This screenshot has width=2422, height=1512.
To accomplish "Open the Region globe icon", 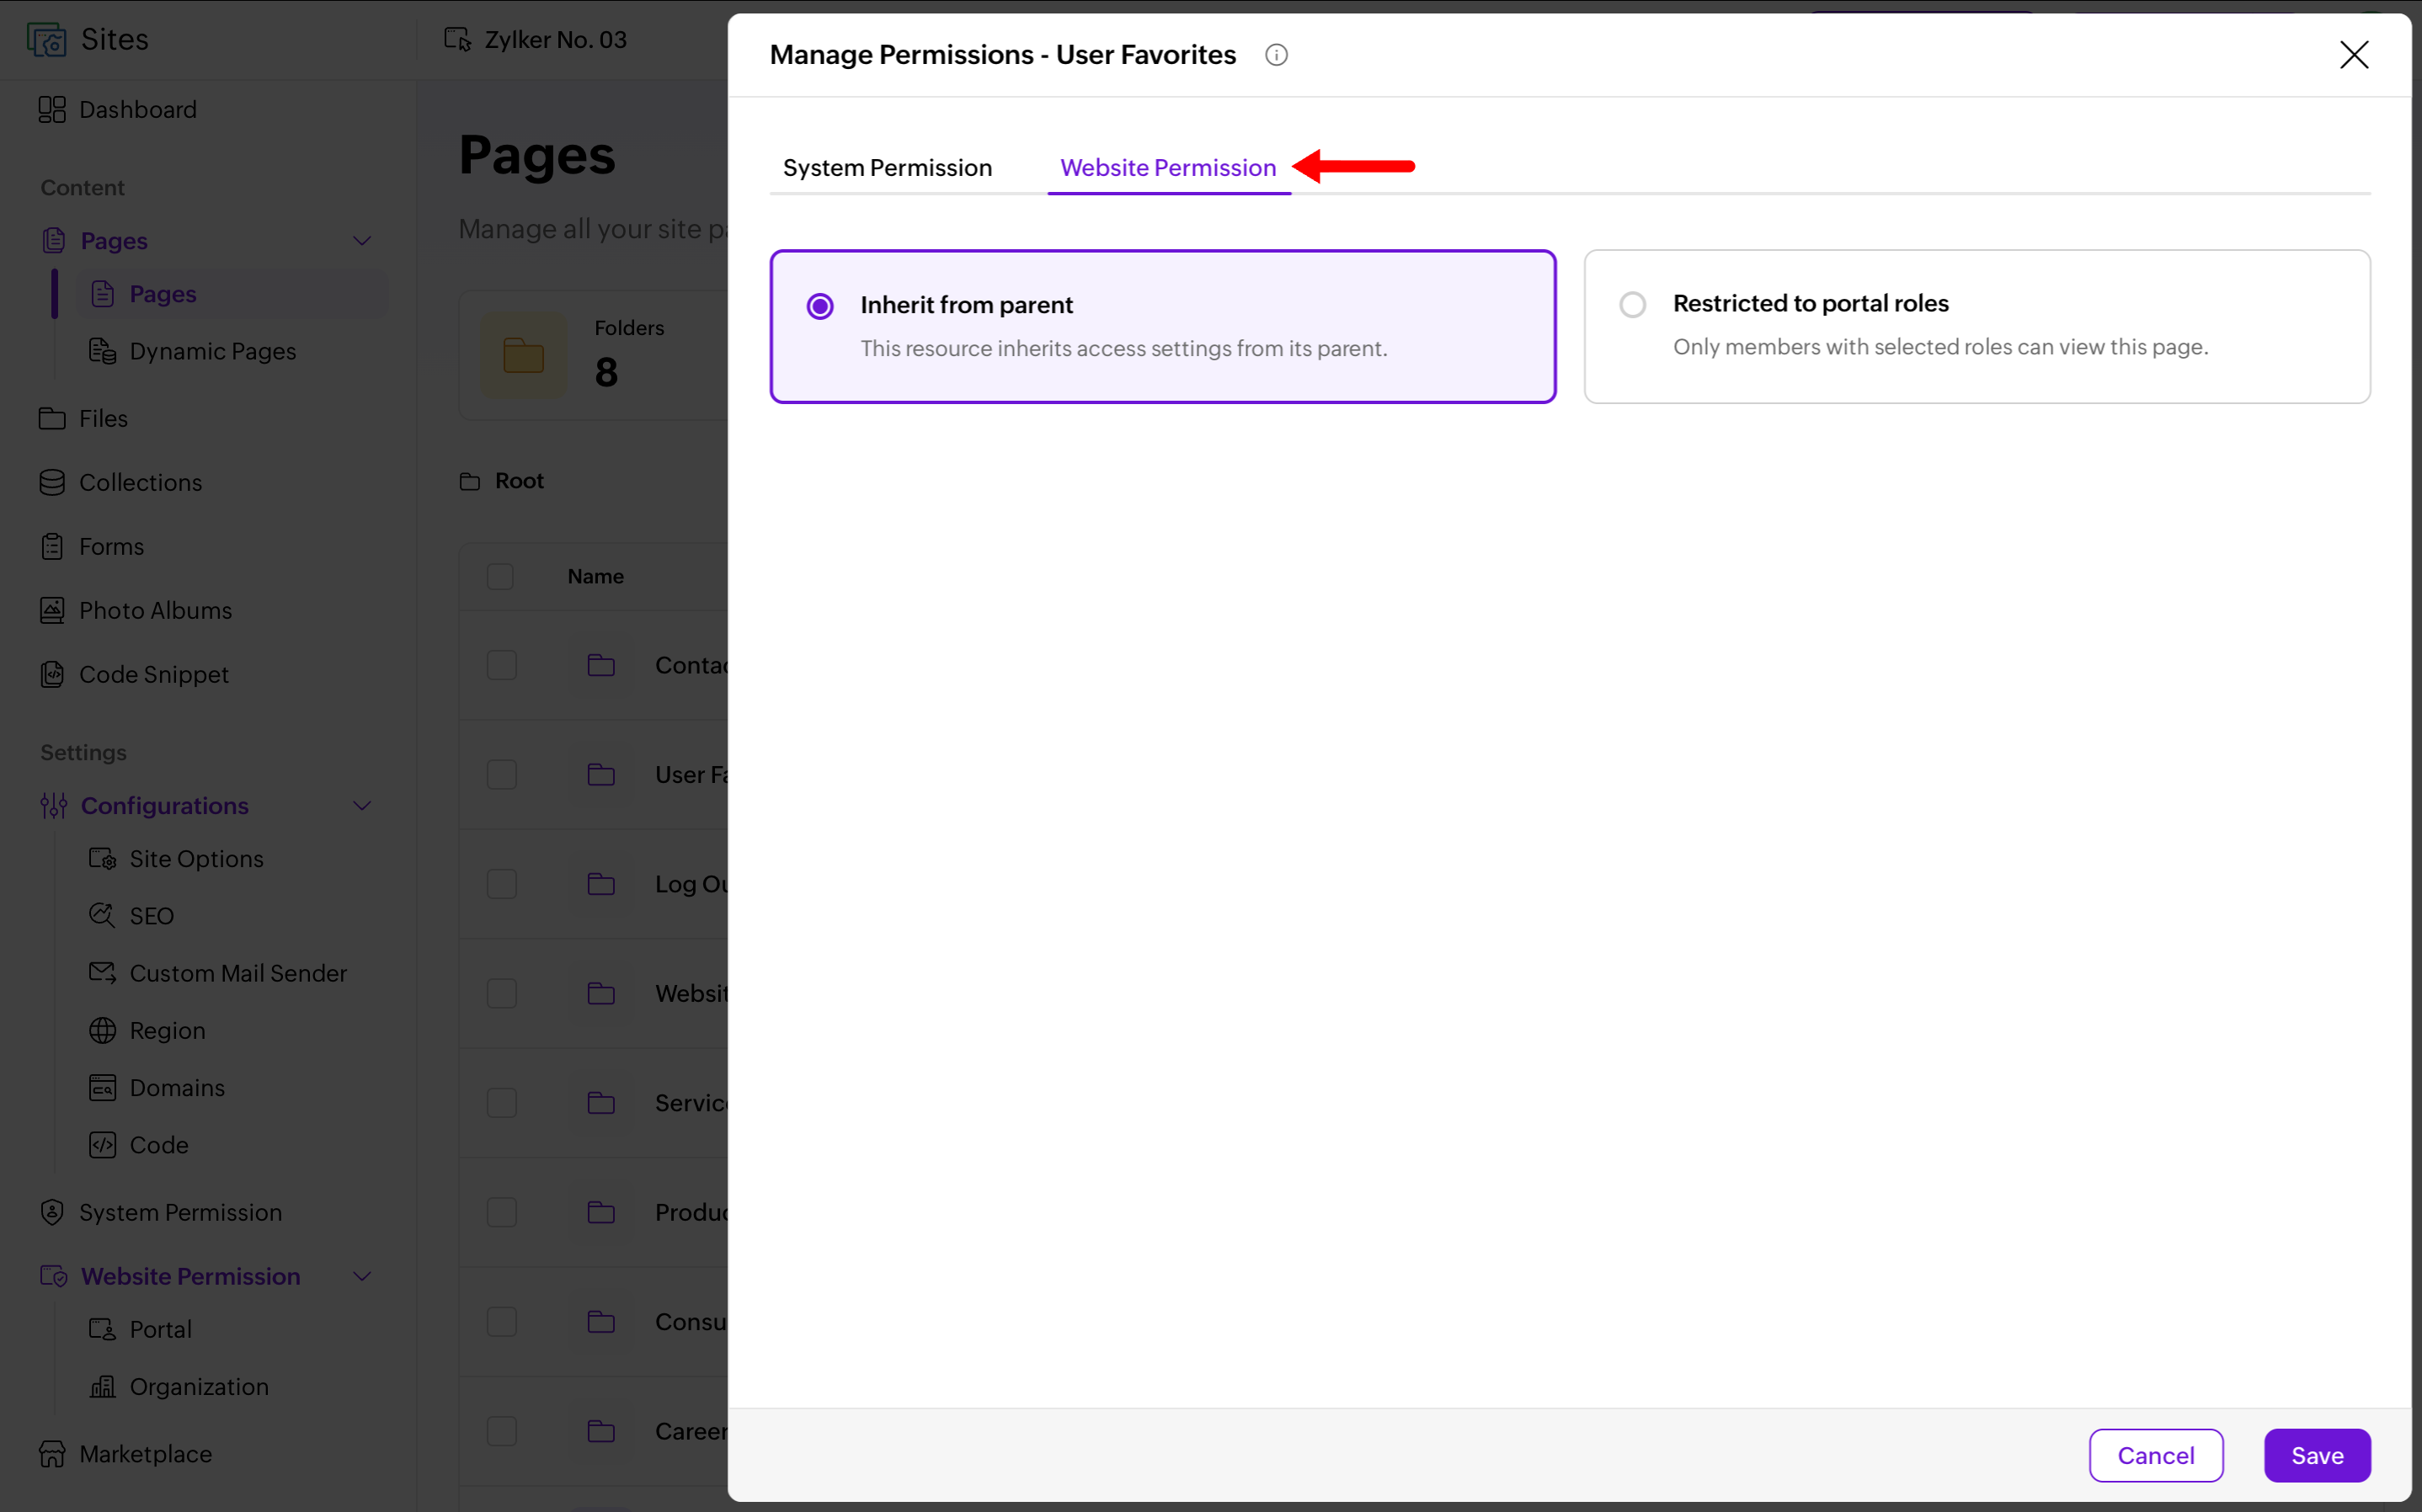I will (x=103, y=1030).
